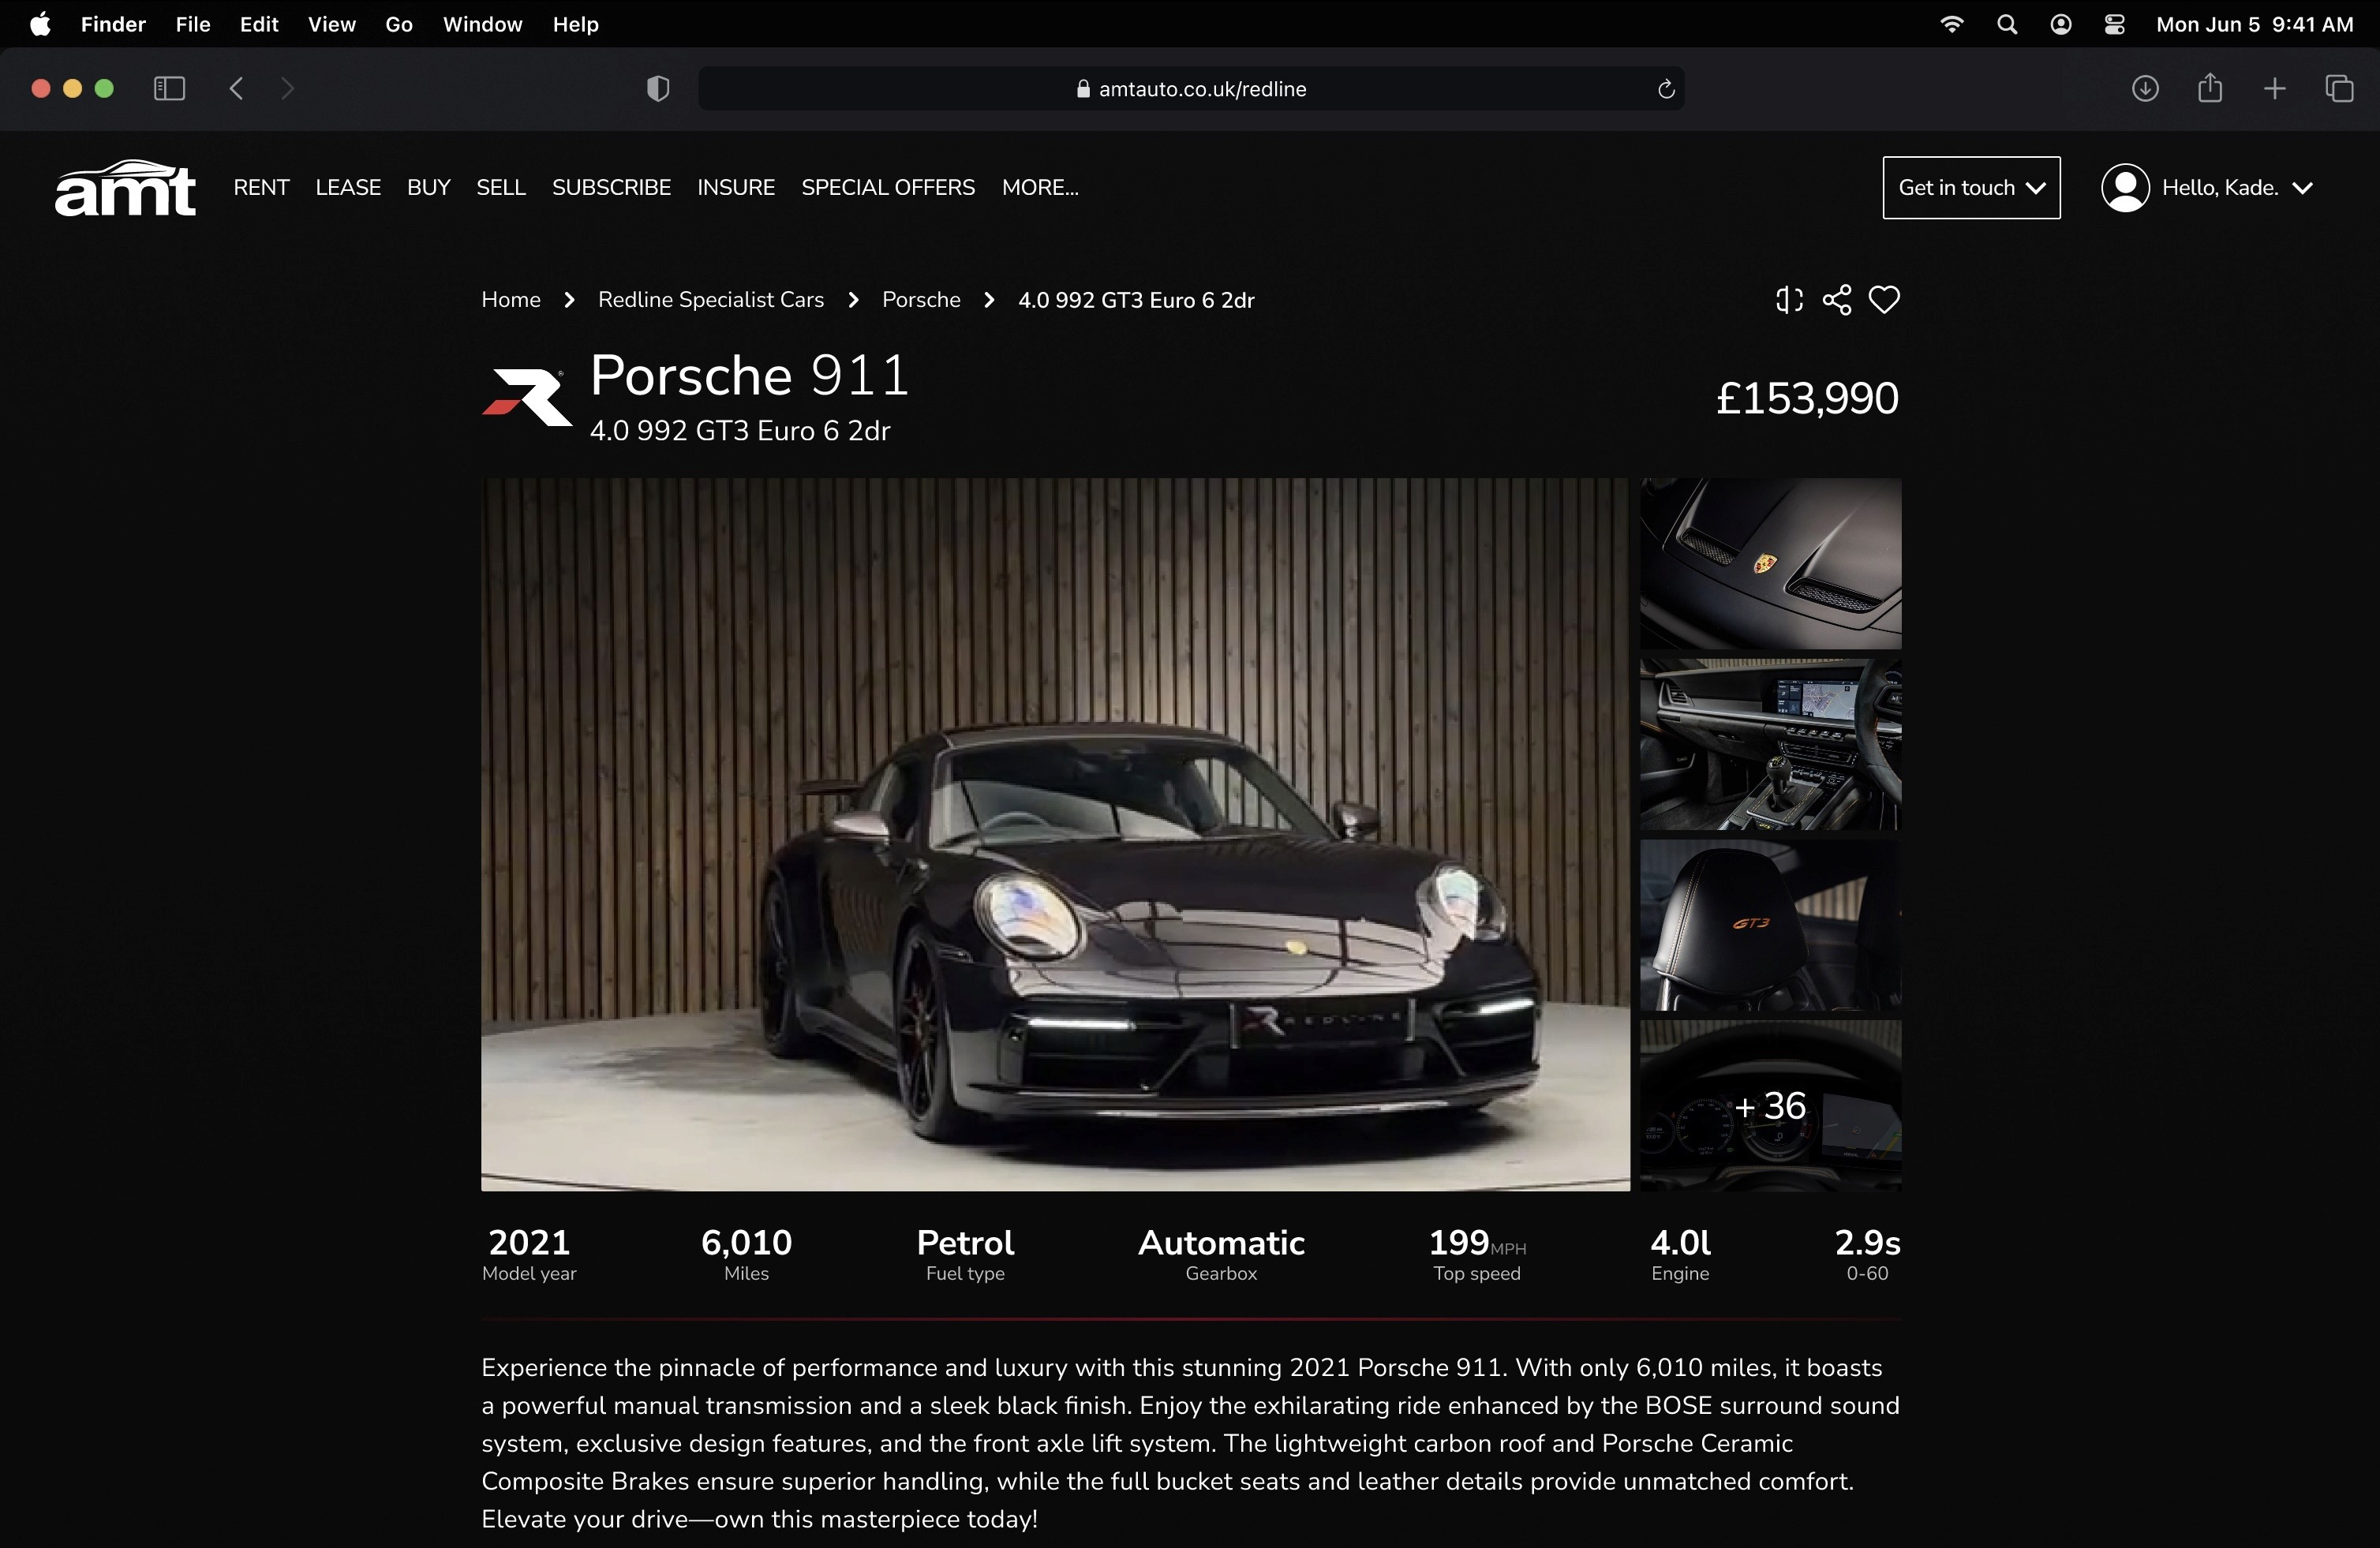Open the Safari share sheet
This screenshot has height=1548, width=2380.
(x=2210, y=88)
